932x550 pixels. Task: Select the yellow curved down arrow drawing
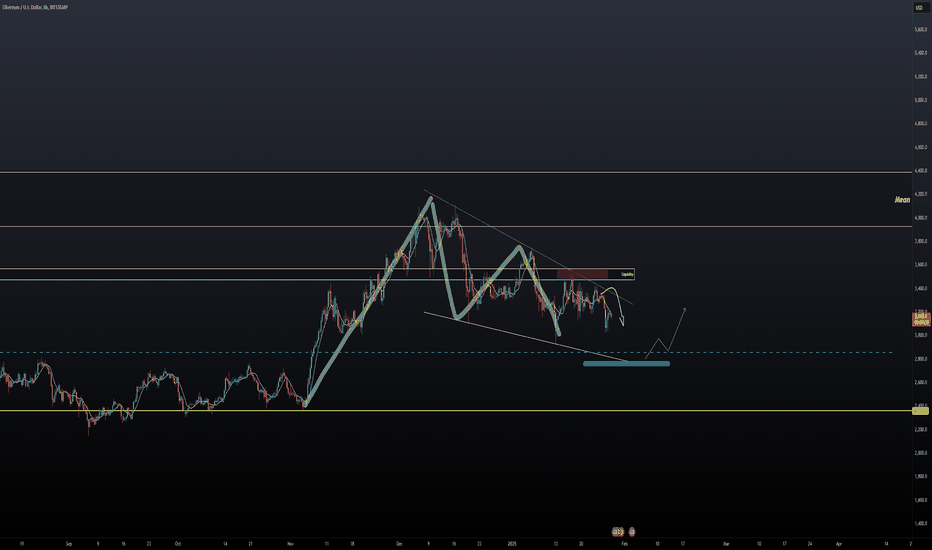coord(614,306)
